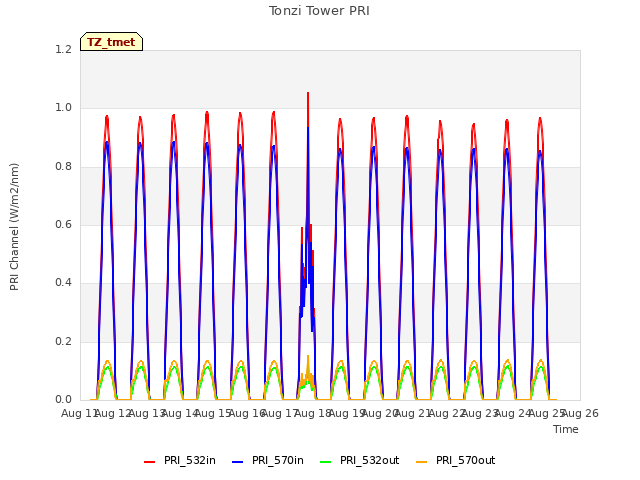Viewport: 640px width, 480px height.
Task: Click the PRI_532in legend entry
Action: 180,460
